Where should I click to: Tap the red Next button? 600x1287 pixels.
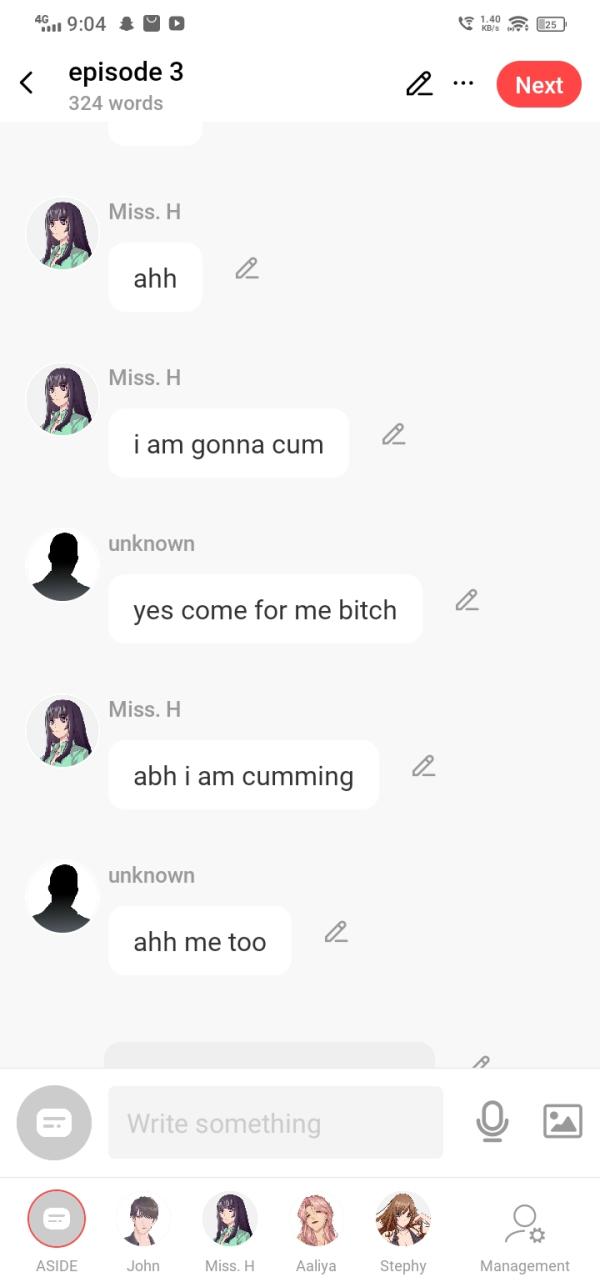539,85
